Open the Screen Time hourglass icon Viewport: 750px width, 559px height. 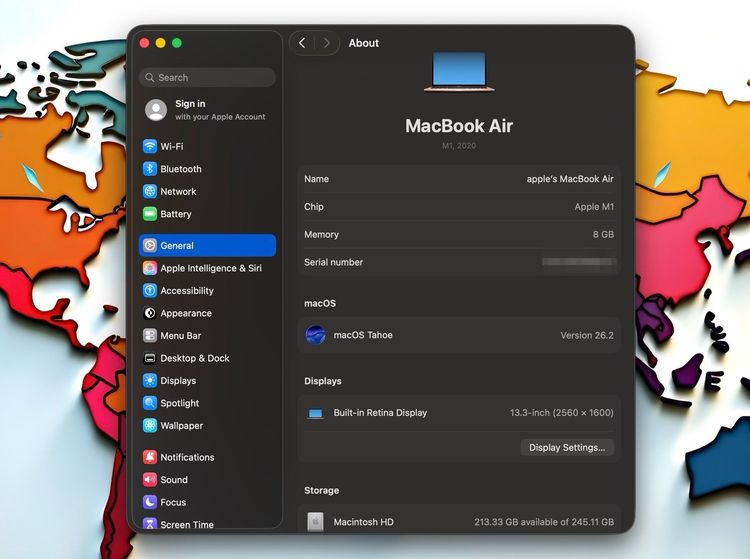click(x=150, y=524)
